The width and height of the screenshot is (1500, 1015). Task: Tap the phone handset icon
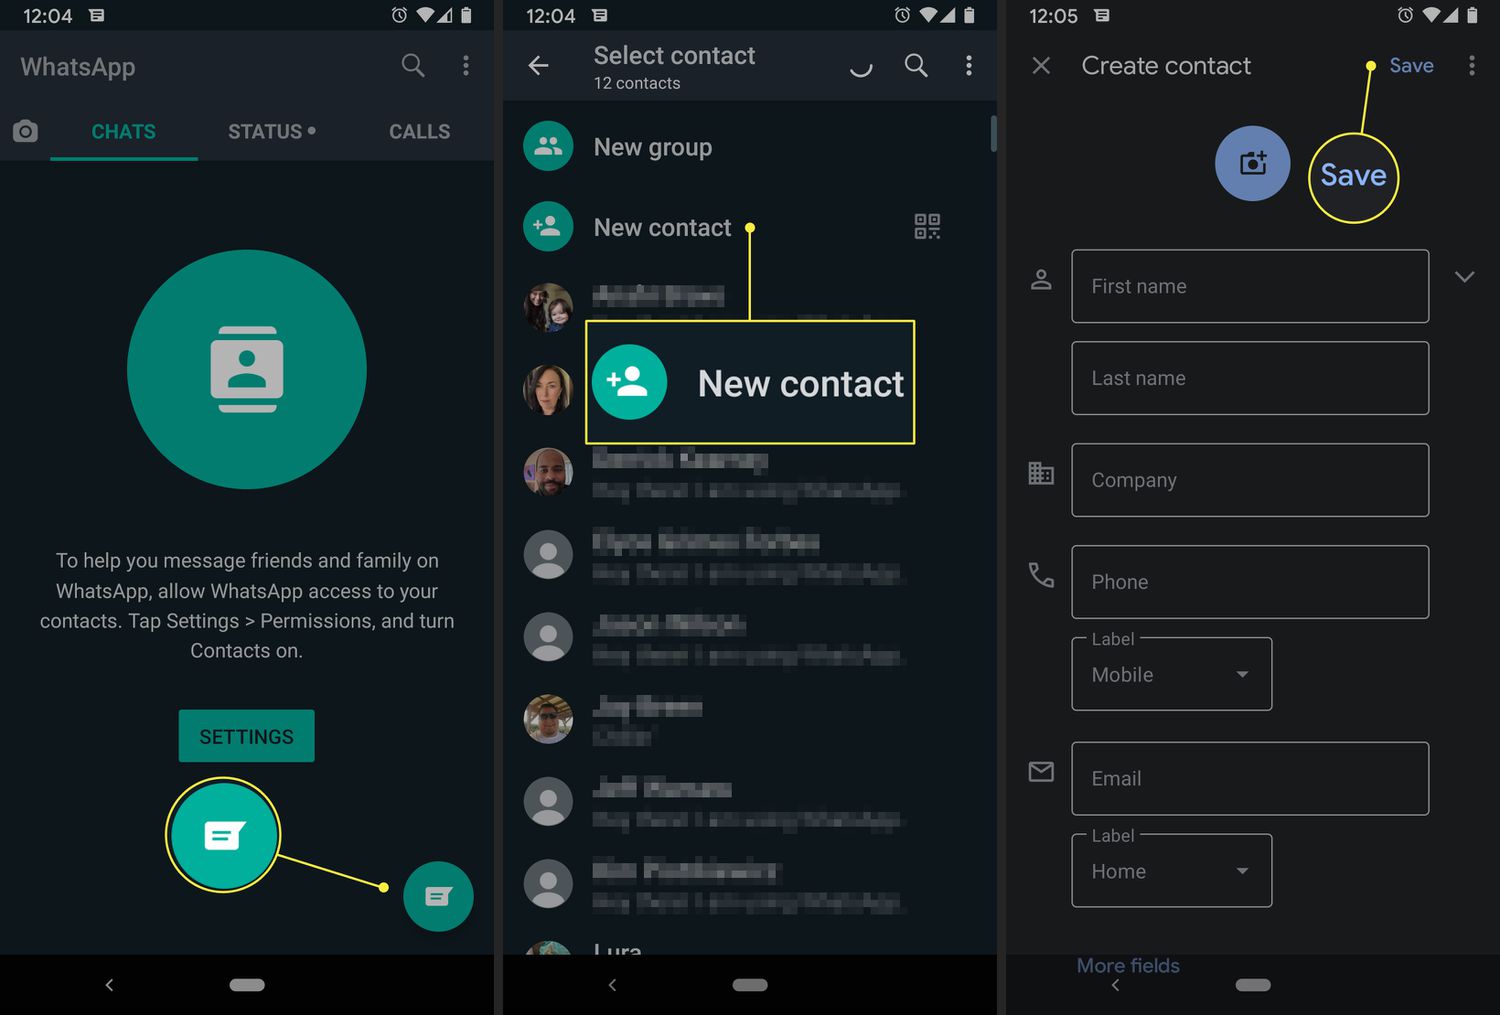pyautogui.click(x=1041, y=574)
